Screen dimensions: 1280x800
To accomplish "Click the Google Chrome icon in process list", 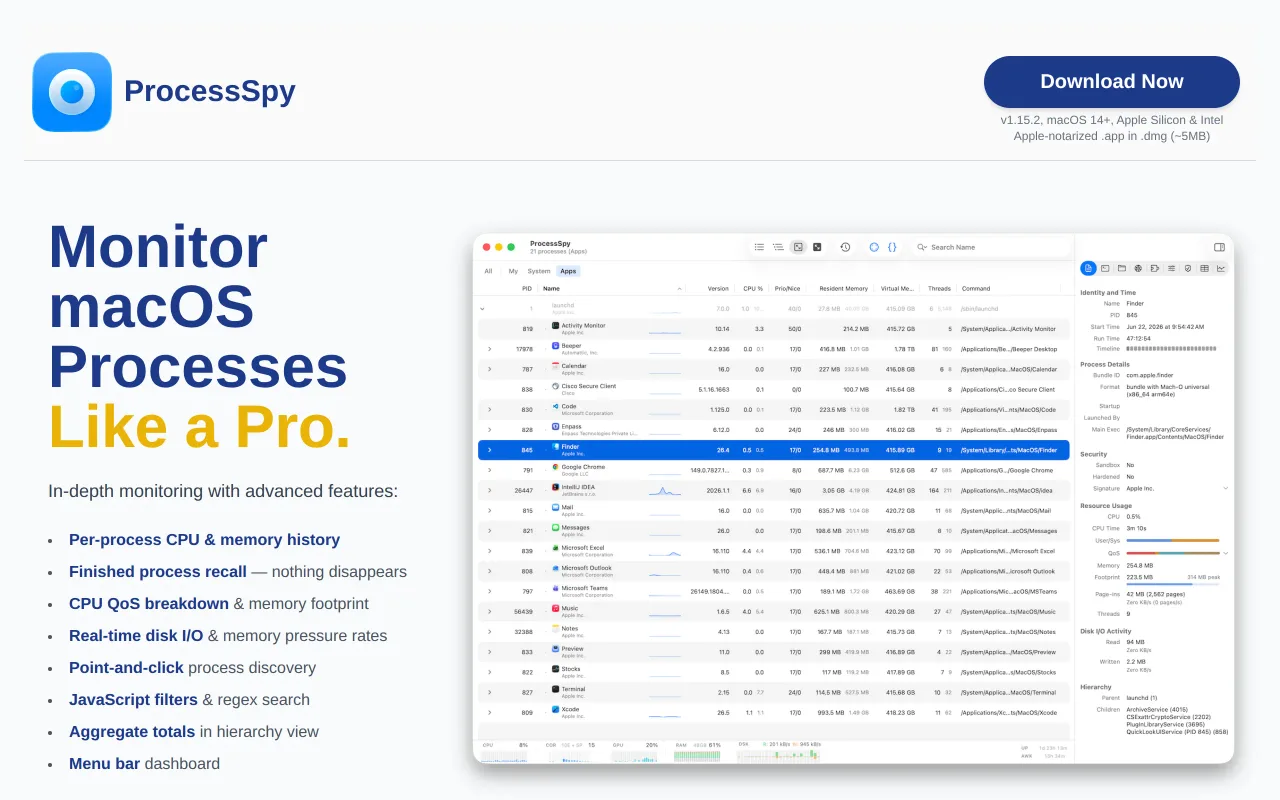I will (555, 467).
